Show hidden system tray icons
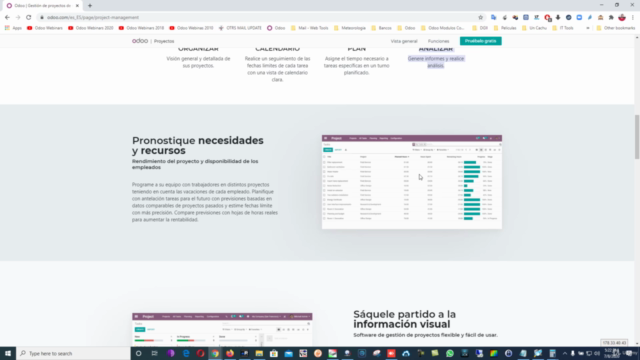This screenshot has width=640, height=360. pos(565,353)
